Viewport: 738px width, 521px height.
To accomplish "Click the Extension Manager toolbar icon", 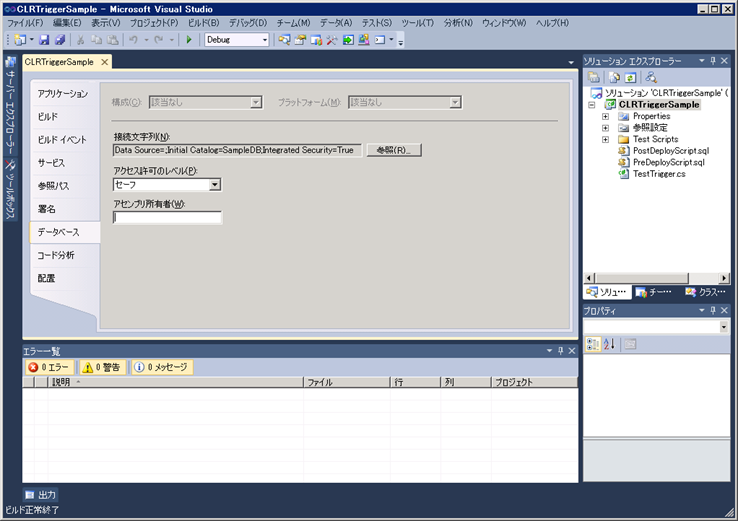I will (364, 40).
